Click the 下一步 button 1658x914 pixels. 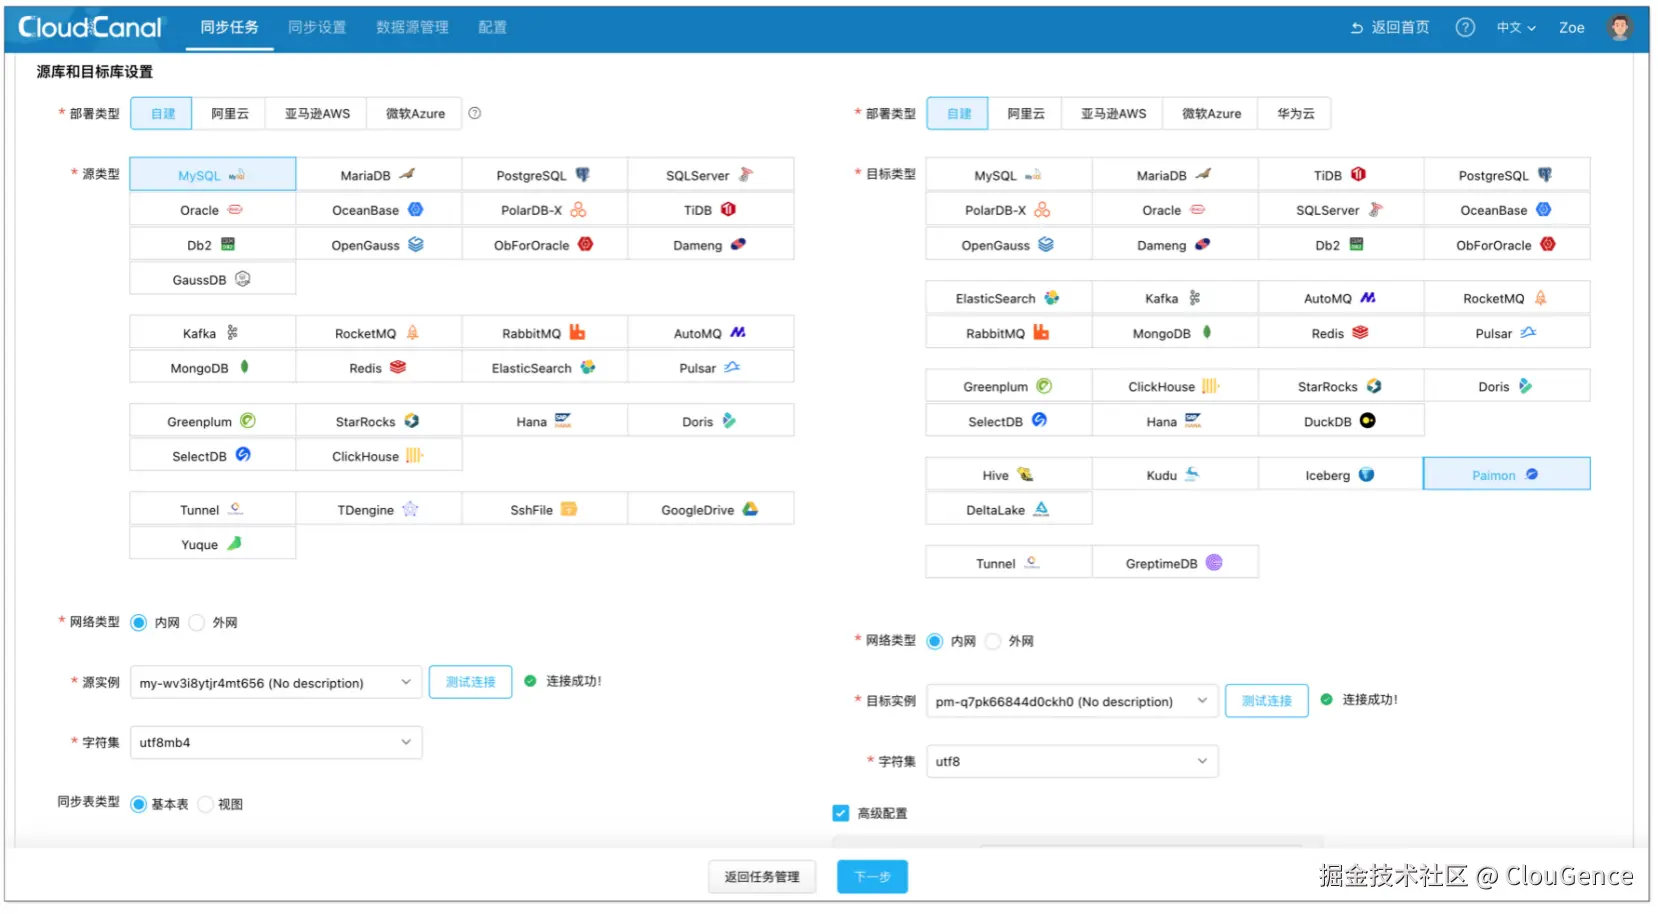click(x=872, y=877)
